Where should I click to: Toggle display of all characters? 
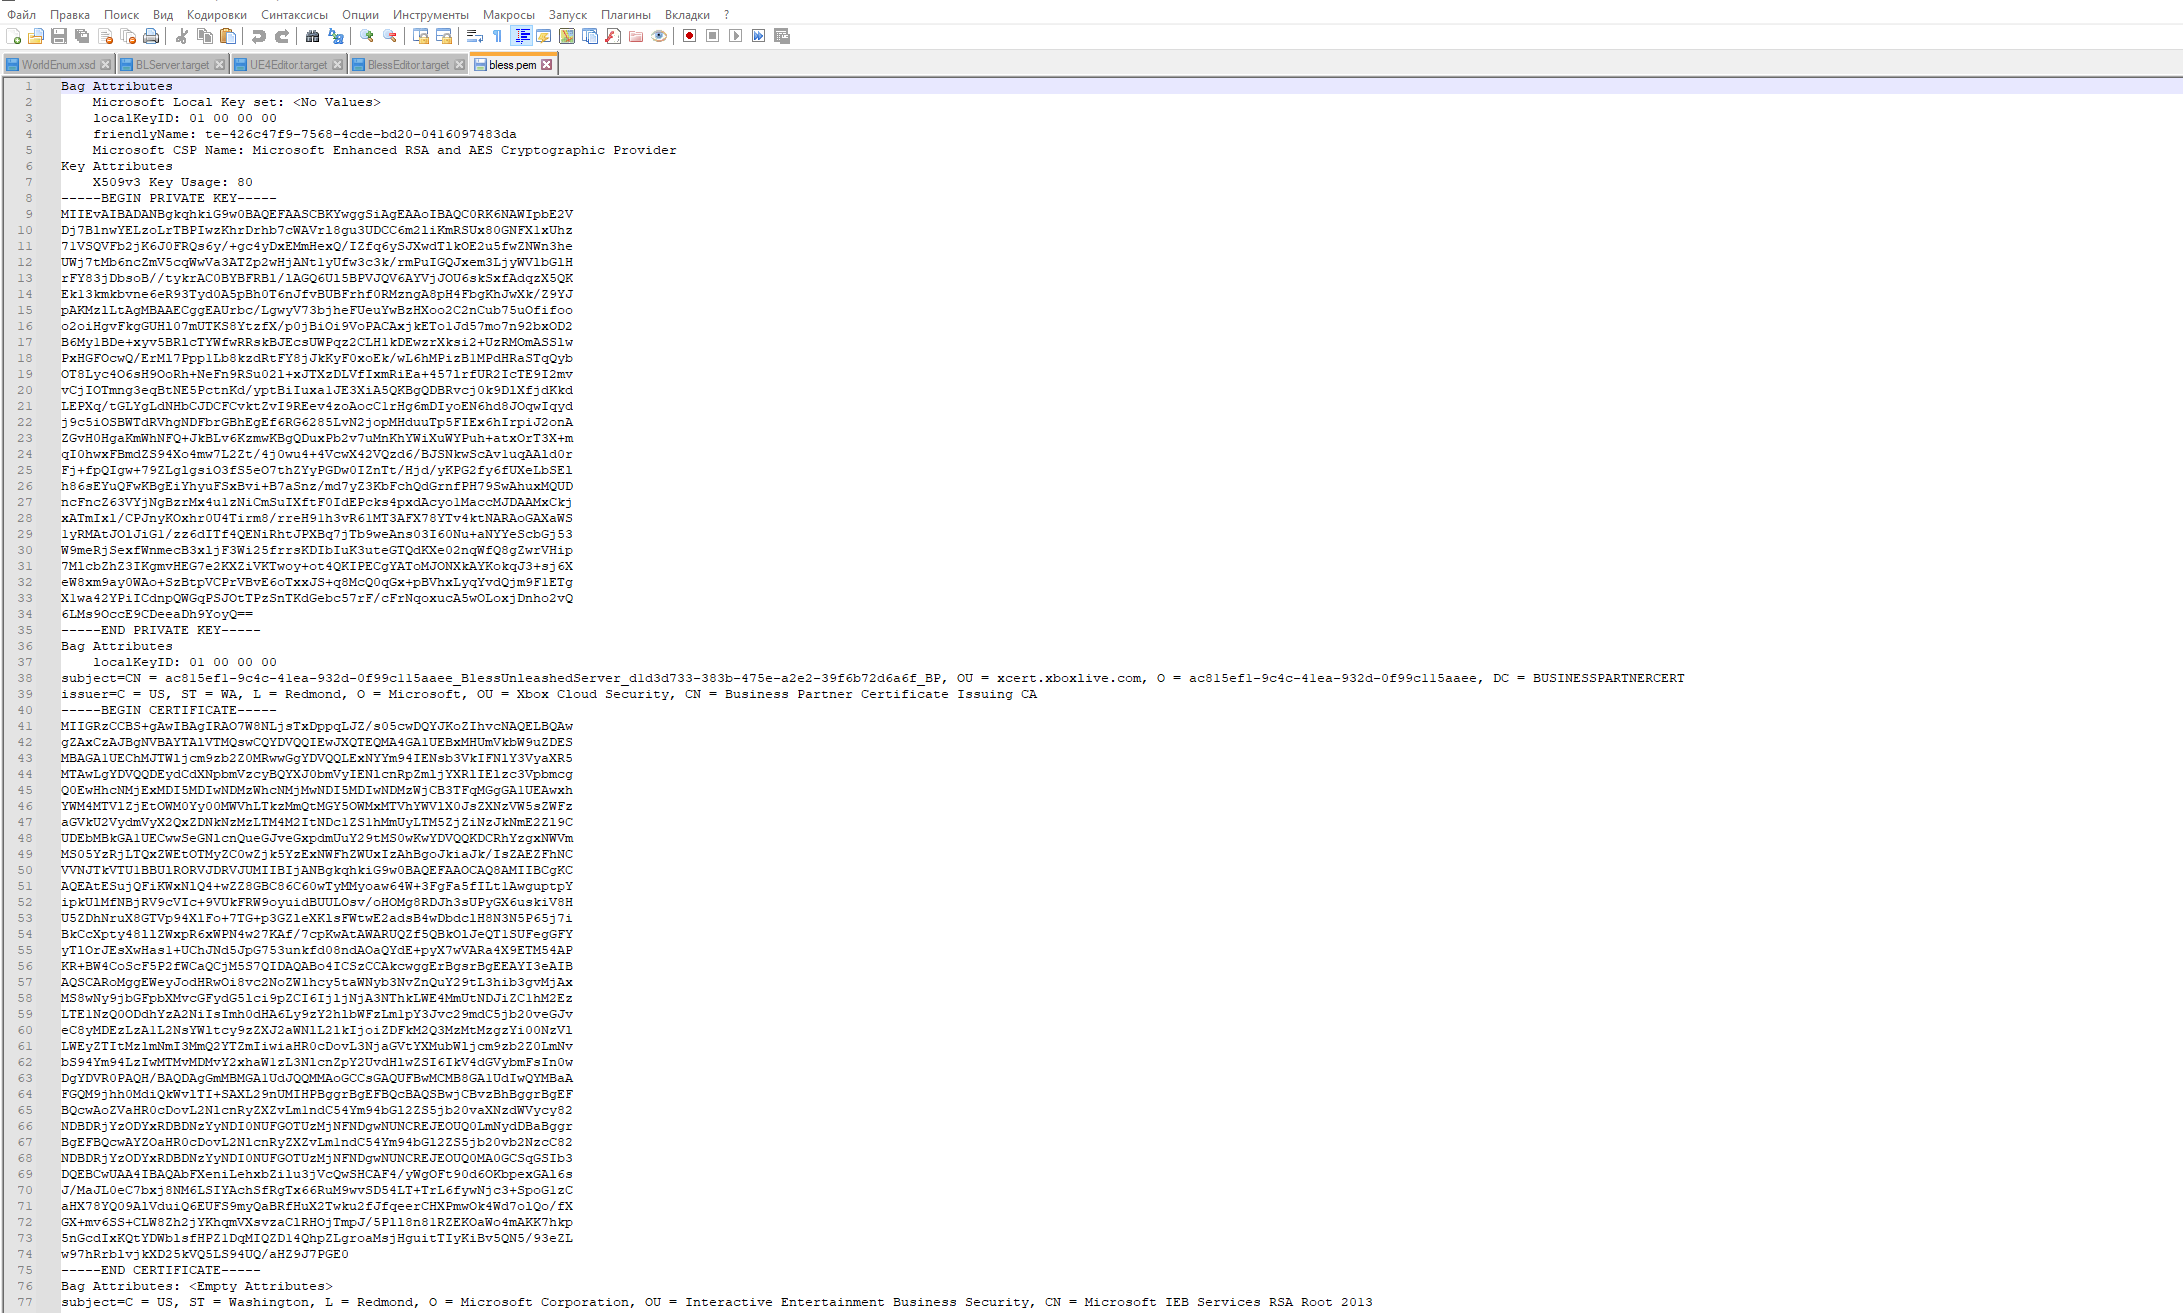point(497,36)
